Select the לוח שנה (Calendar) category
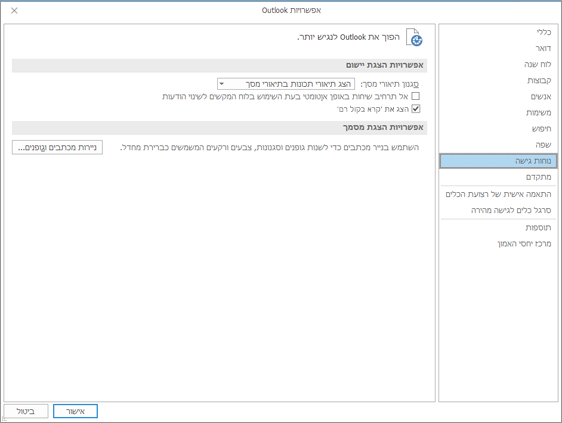Viewport: 562px width, 423px height. pyautogui.click(x=498, y=65)
